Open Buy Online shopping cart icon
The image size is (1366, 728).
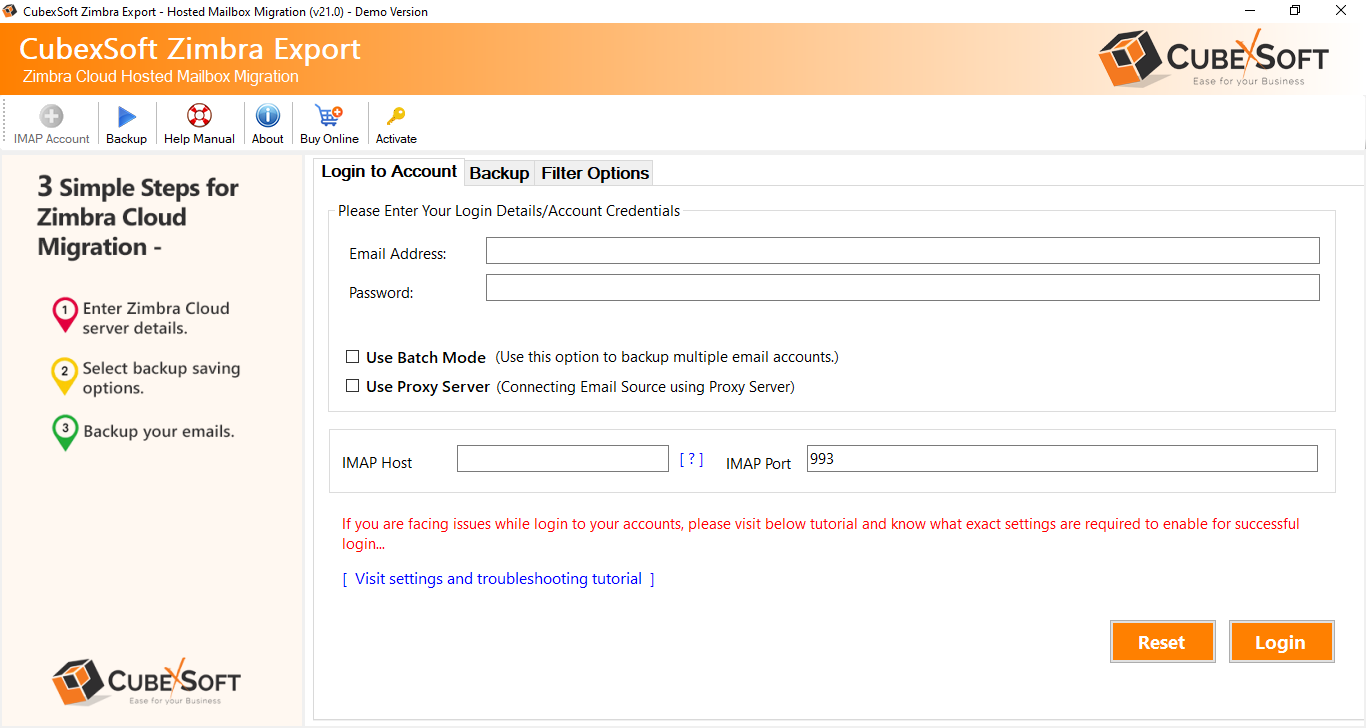328,116
